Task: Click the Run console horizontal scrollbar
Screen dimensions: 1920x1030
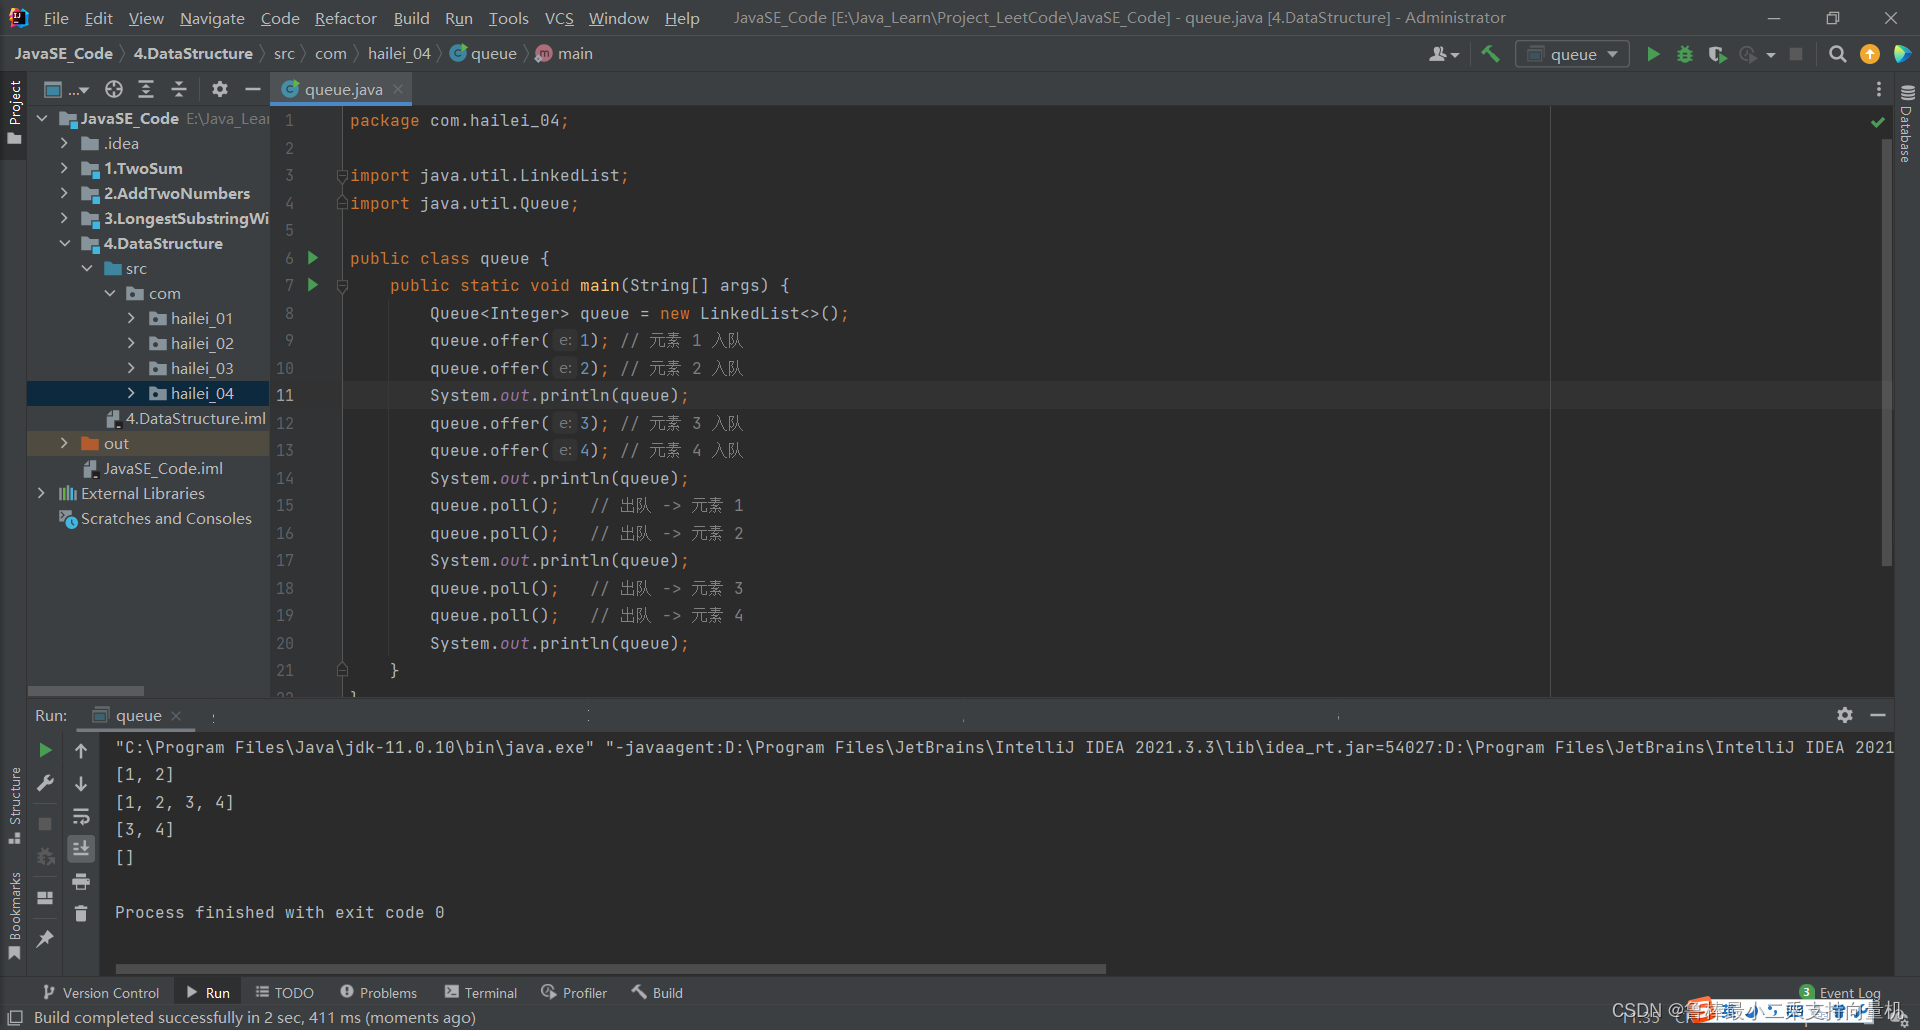Action: coord(610,968)
